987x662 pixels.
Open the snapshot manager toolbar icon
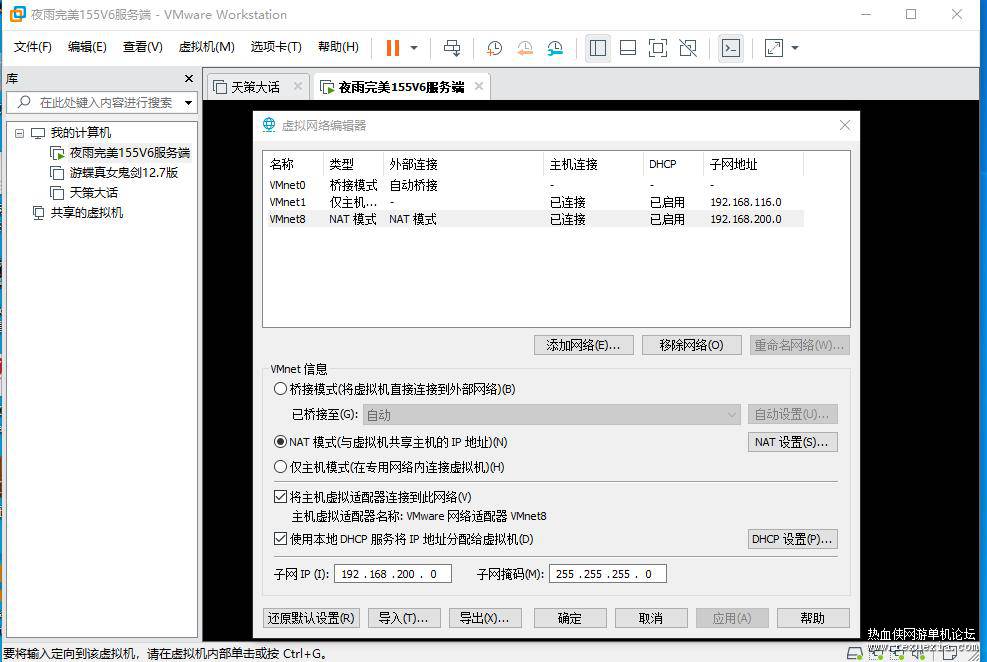click(555, 48)
